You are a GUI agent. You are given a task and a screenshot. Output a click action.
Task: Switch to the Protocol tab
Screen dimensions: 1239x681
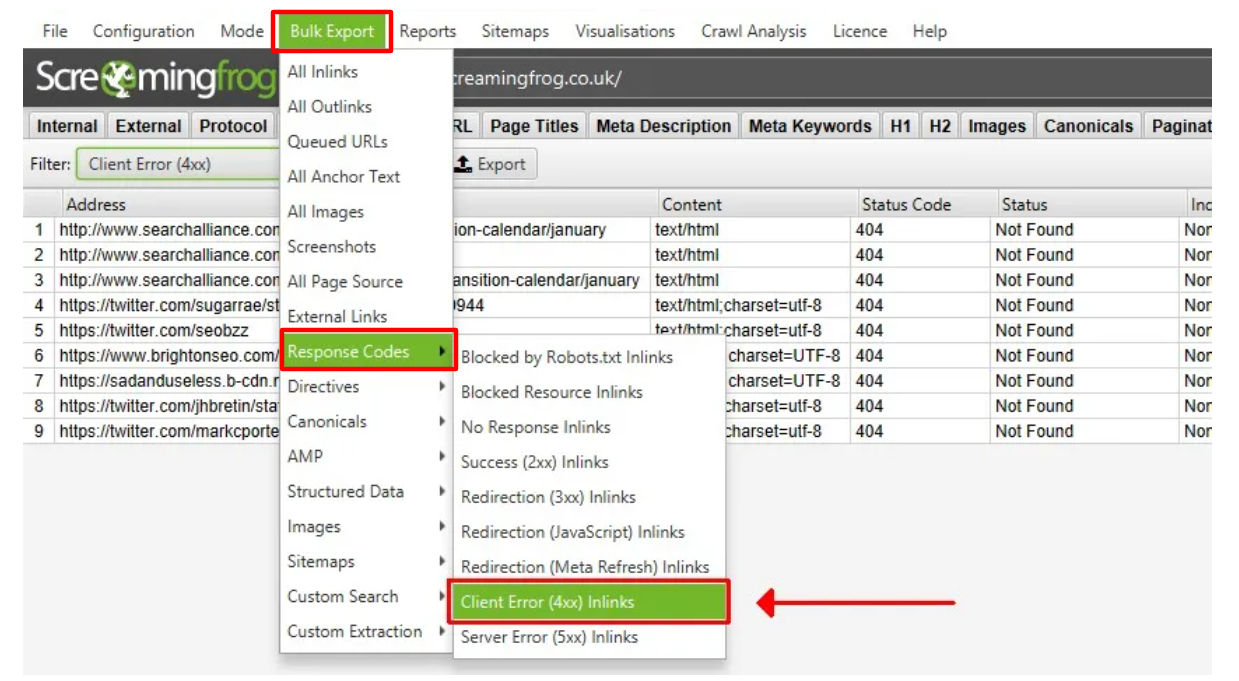233,126
